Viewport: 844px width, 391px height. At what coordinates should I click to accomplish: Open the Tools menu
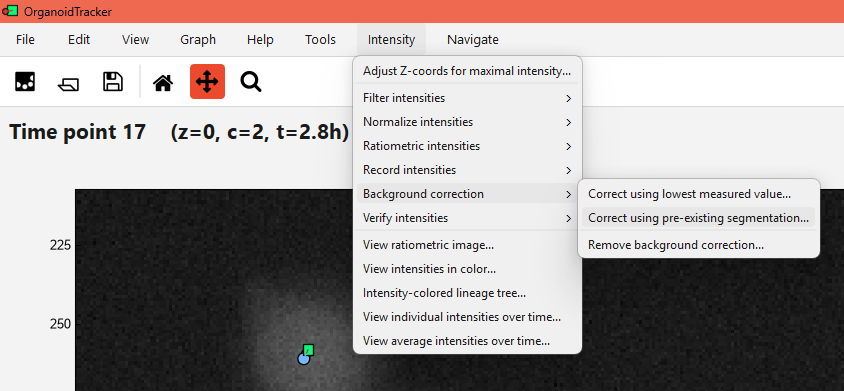(x=320, y=39)
